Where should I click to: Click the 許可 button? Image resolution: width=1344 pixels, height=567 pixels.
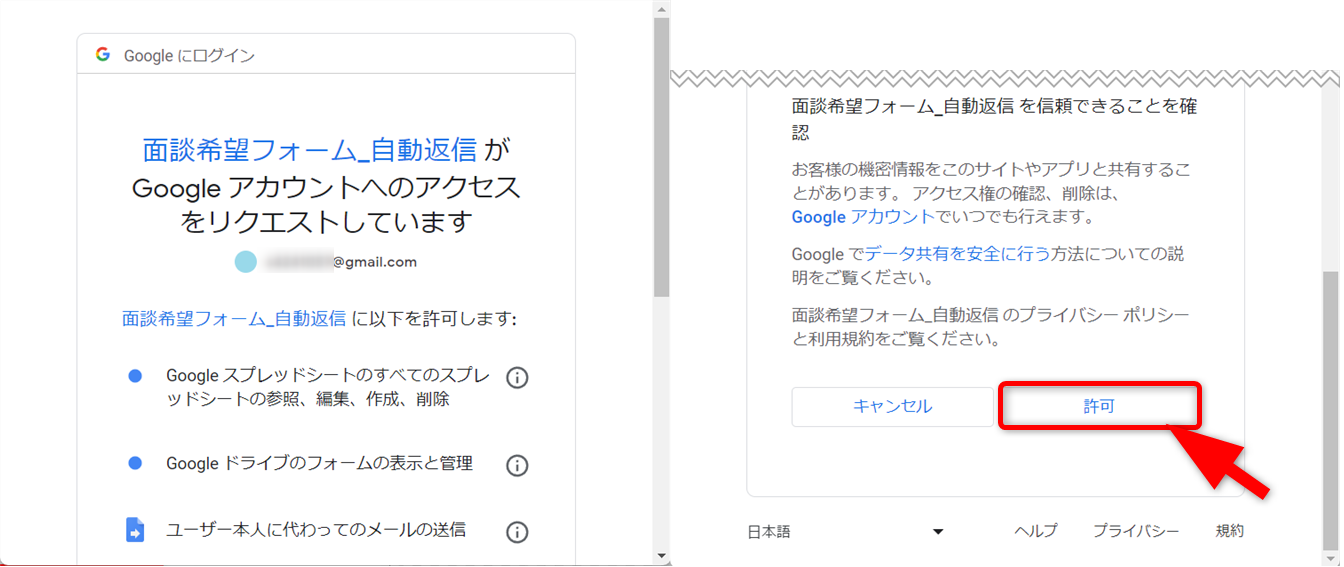pos(1099,407)
